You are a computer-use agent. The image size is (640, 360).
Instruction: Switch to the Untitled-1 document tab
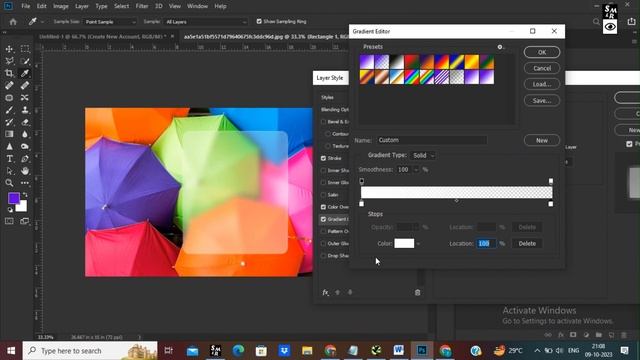click(x=102, y=37)
